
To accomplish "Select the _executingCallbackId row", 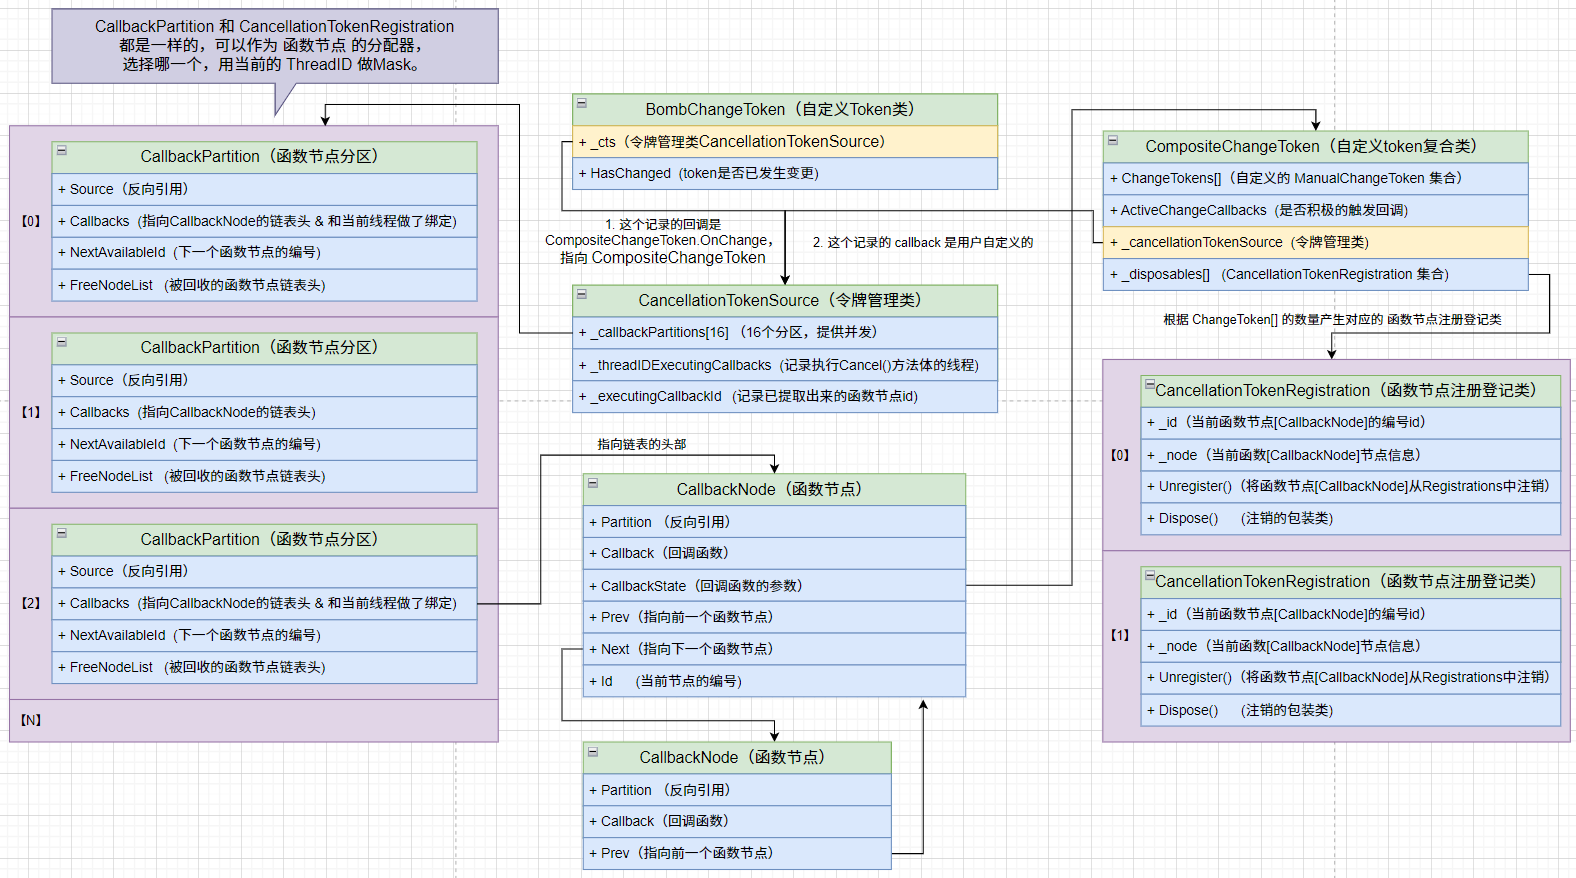I will pyautogui.click(x=785, y=396).
